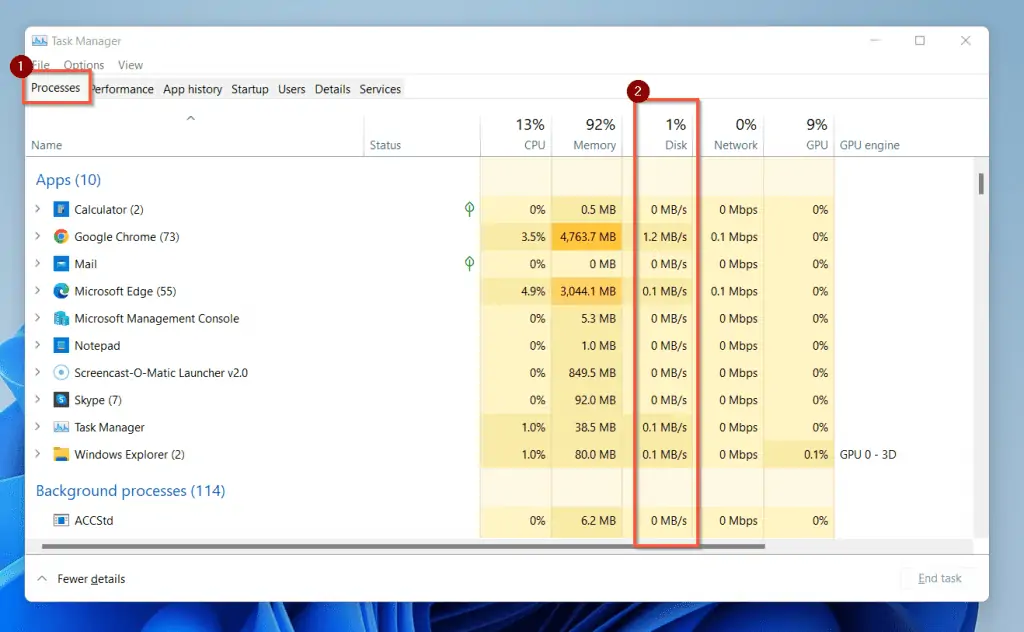Click the Skype icon
1024x632 pixels.
click(x=61, y=400)
